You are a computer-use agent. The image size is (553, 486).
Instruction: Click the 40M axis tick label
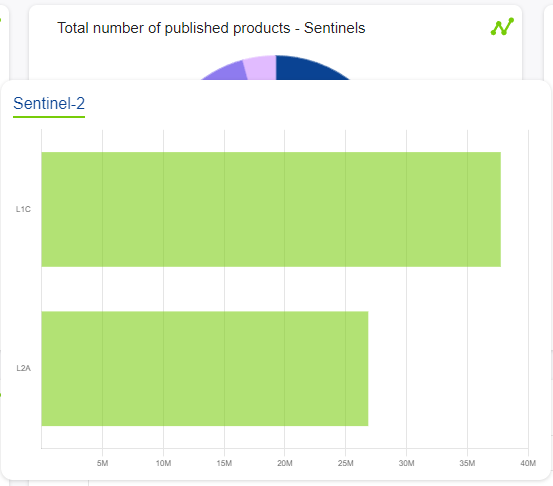[x=528, y=463]
